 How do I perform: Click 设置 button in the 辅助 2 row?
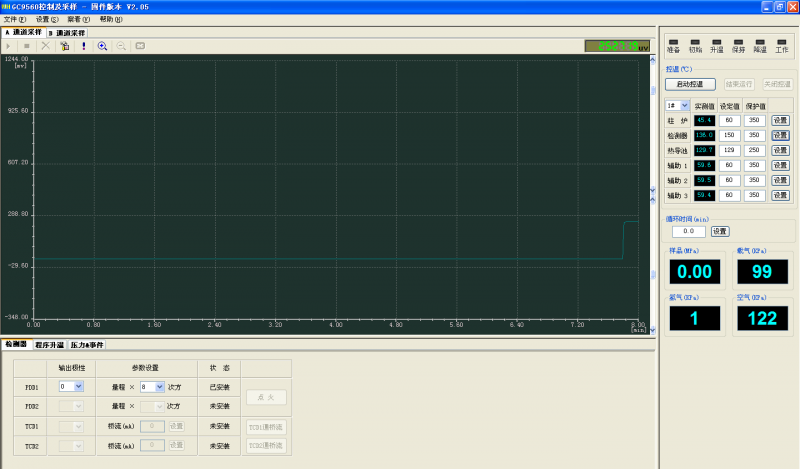tap(780, 180)
